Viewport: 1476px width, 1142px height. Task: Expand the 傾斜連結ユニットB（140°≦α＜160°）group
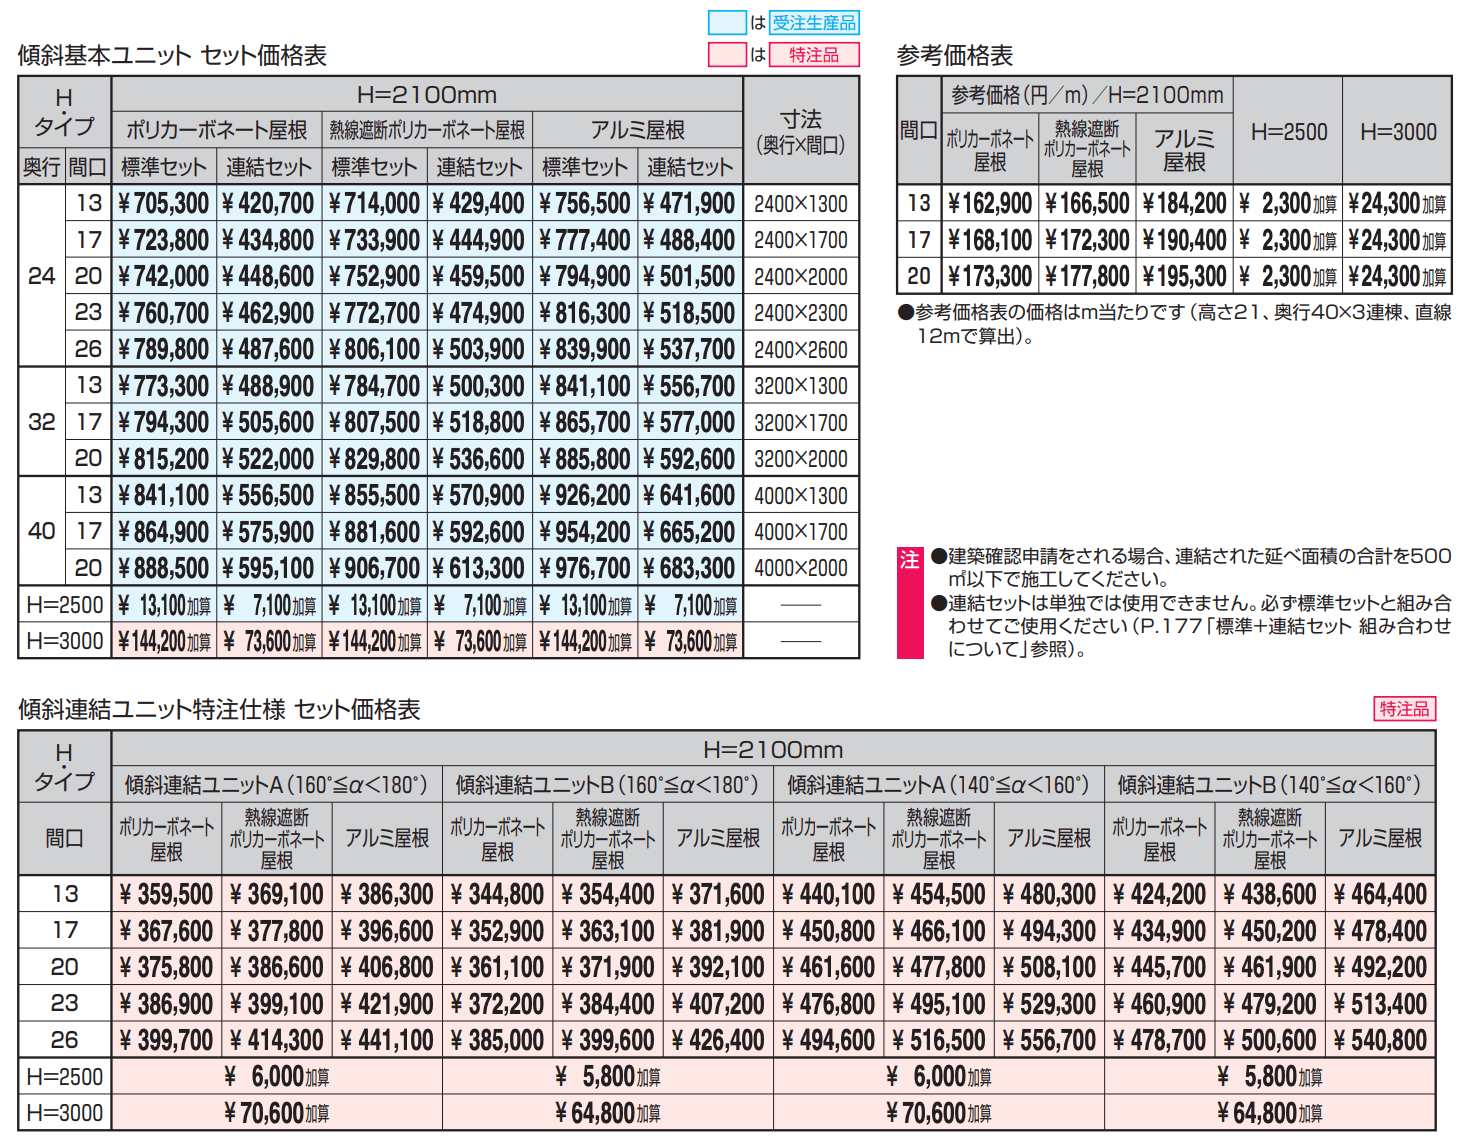[1272, 785]
